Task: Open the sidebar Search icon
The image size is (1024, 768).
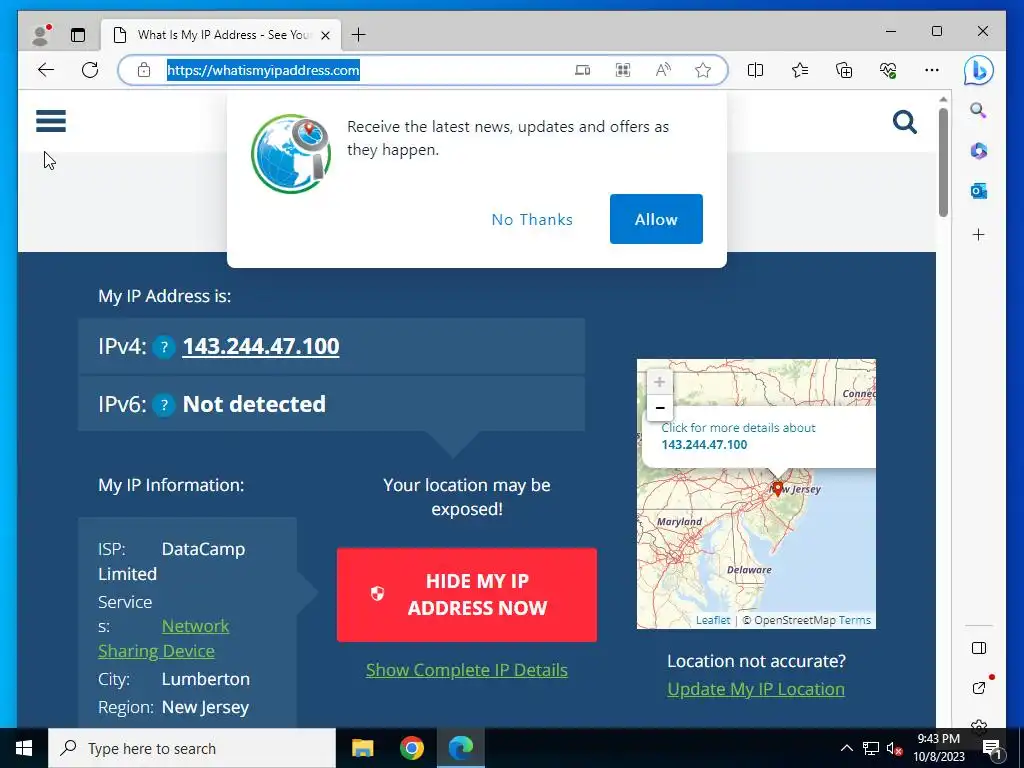Action: tap(978, 110)
